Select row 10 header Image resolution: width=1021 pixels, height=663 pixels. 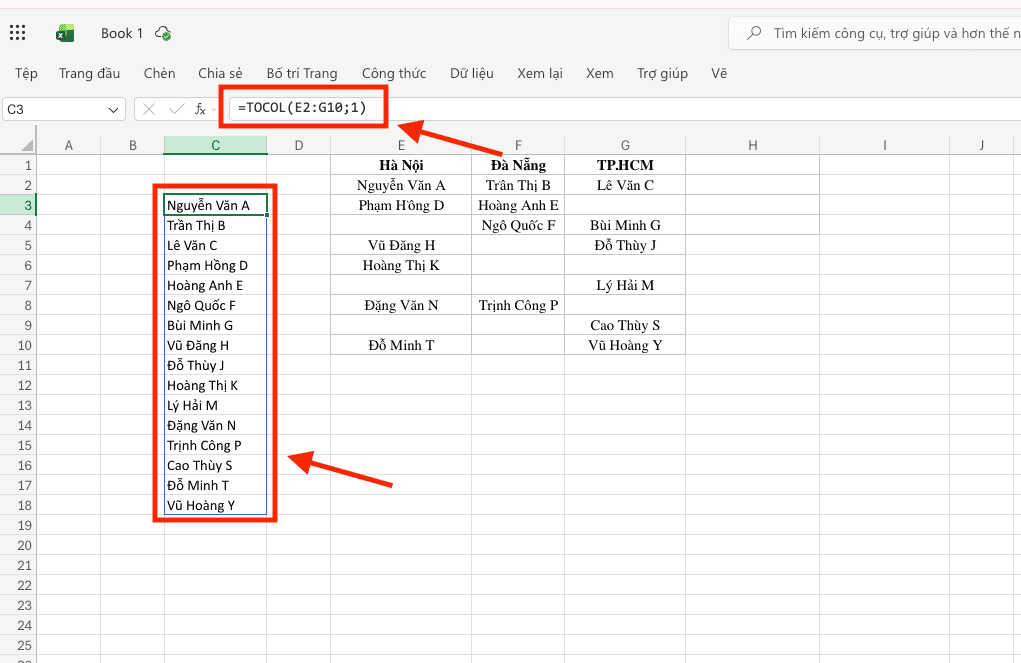[x=18, y=345]
